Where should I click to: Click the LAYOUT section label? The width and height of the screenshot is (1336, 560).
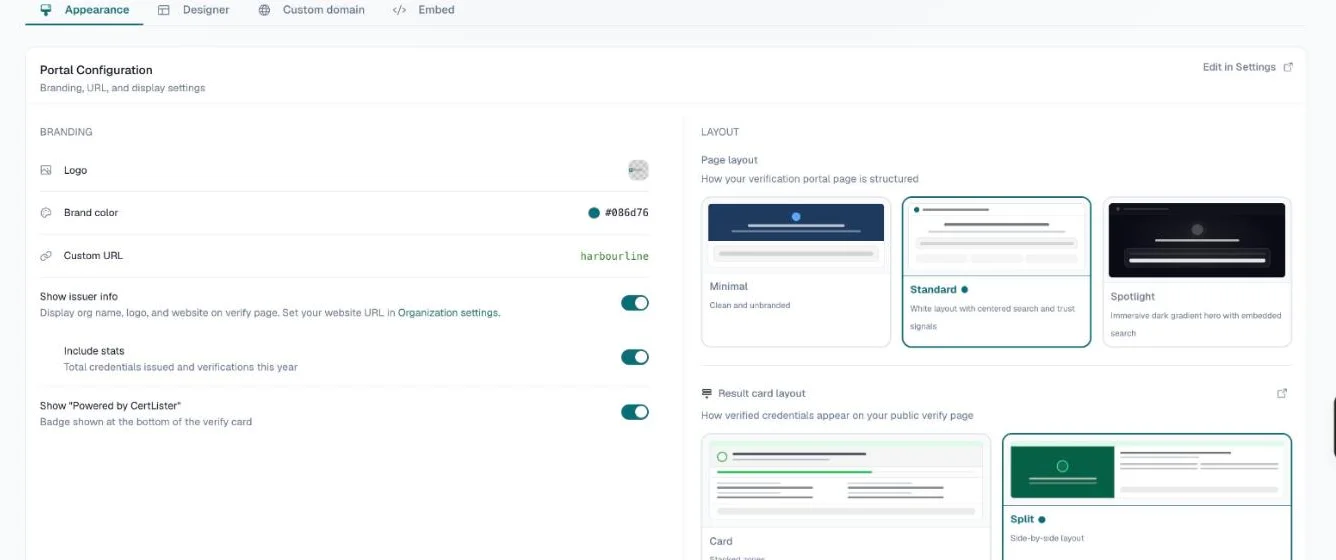pyautogui.click(x=720, y=132)
